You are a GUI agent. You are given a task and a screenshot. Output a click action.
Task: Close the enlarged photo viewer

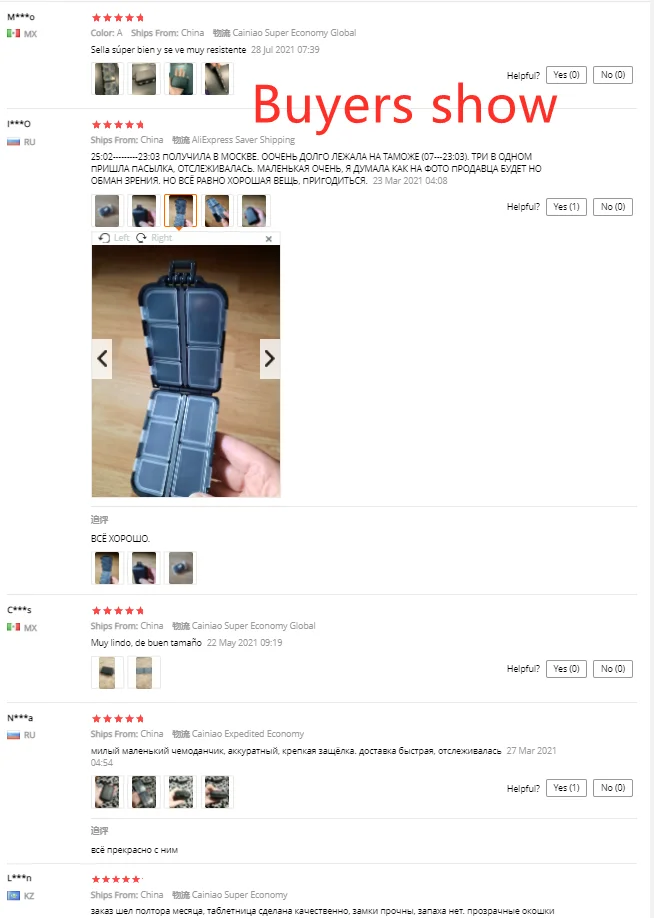(x=269, y=239)
